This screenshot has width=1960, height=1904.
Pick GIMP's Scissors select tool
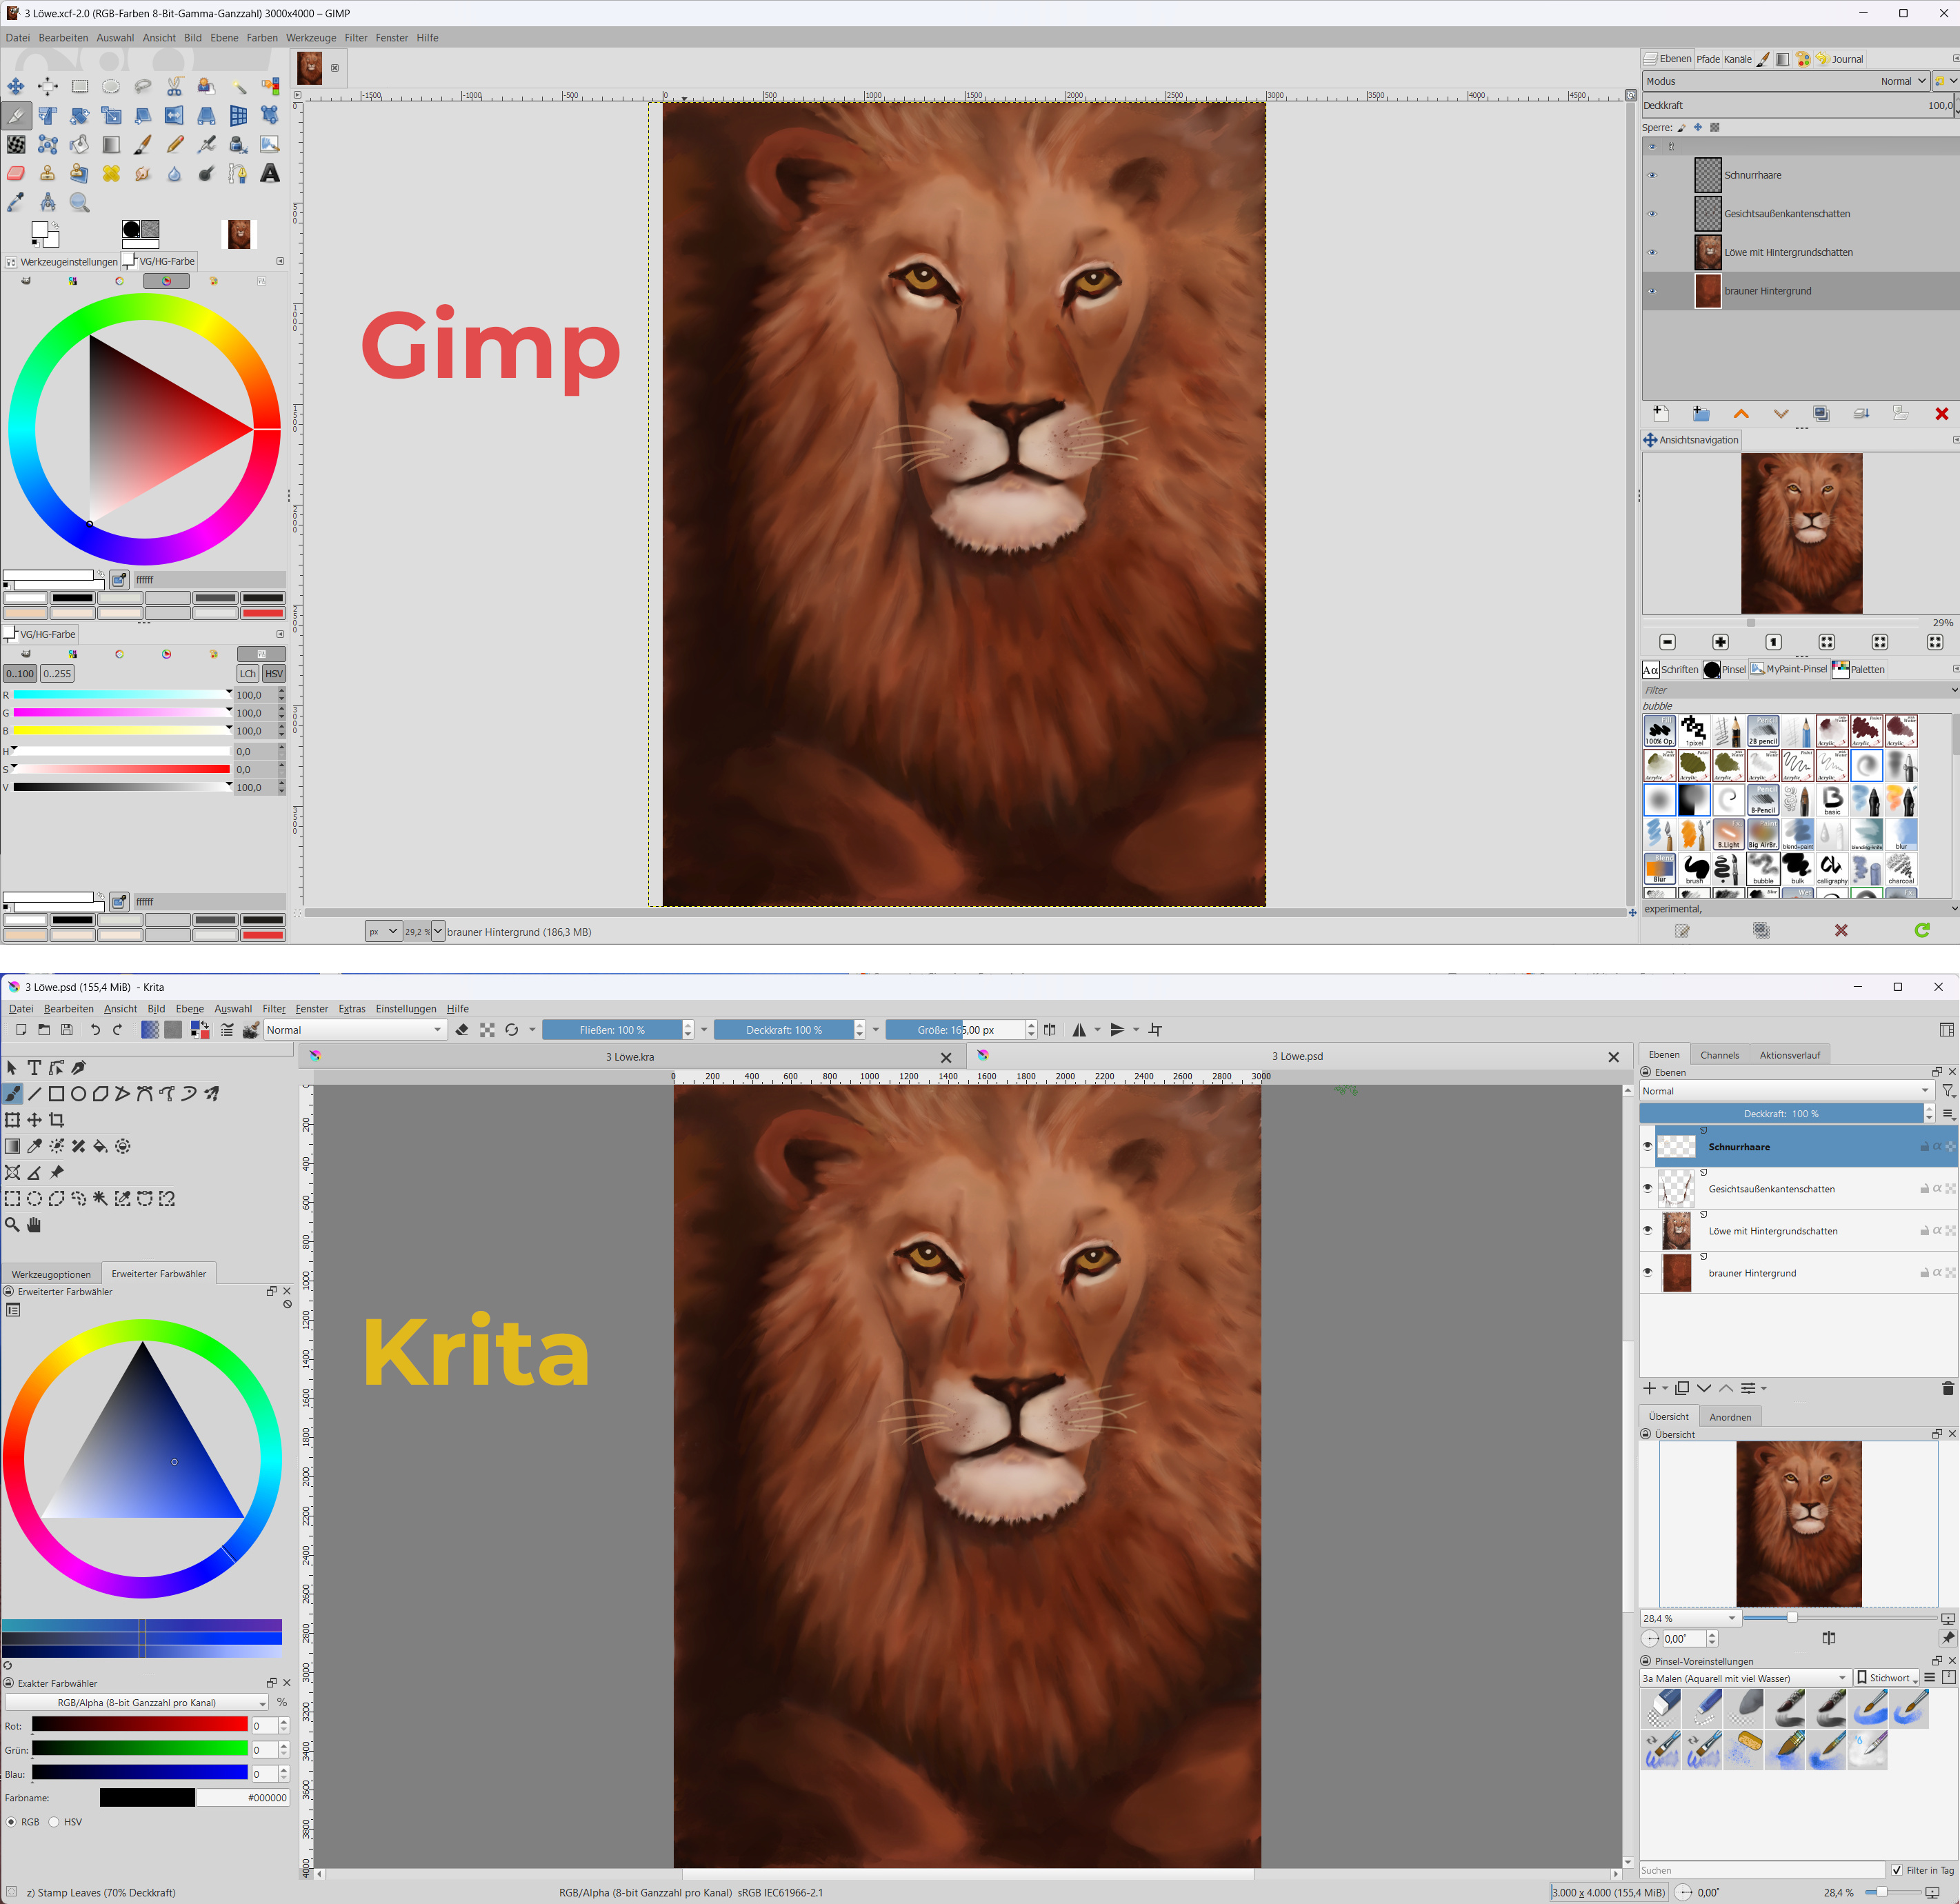(x=175, y=86)
